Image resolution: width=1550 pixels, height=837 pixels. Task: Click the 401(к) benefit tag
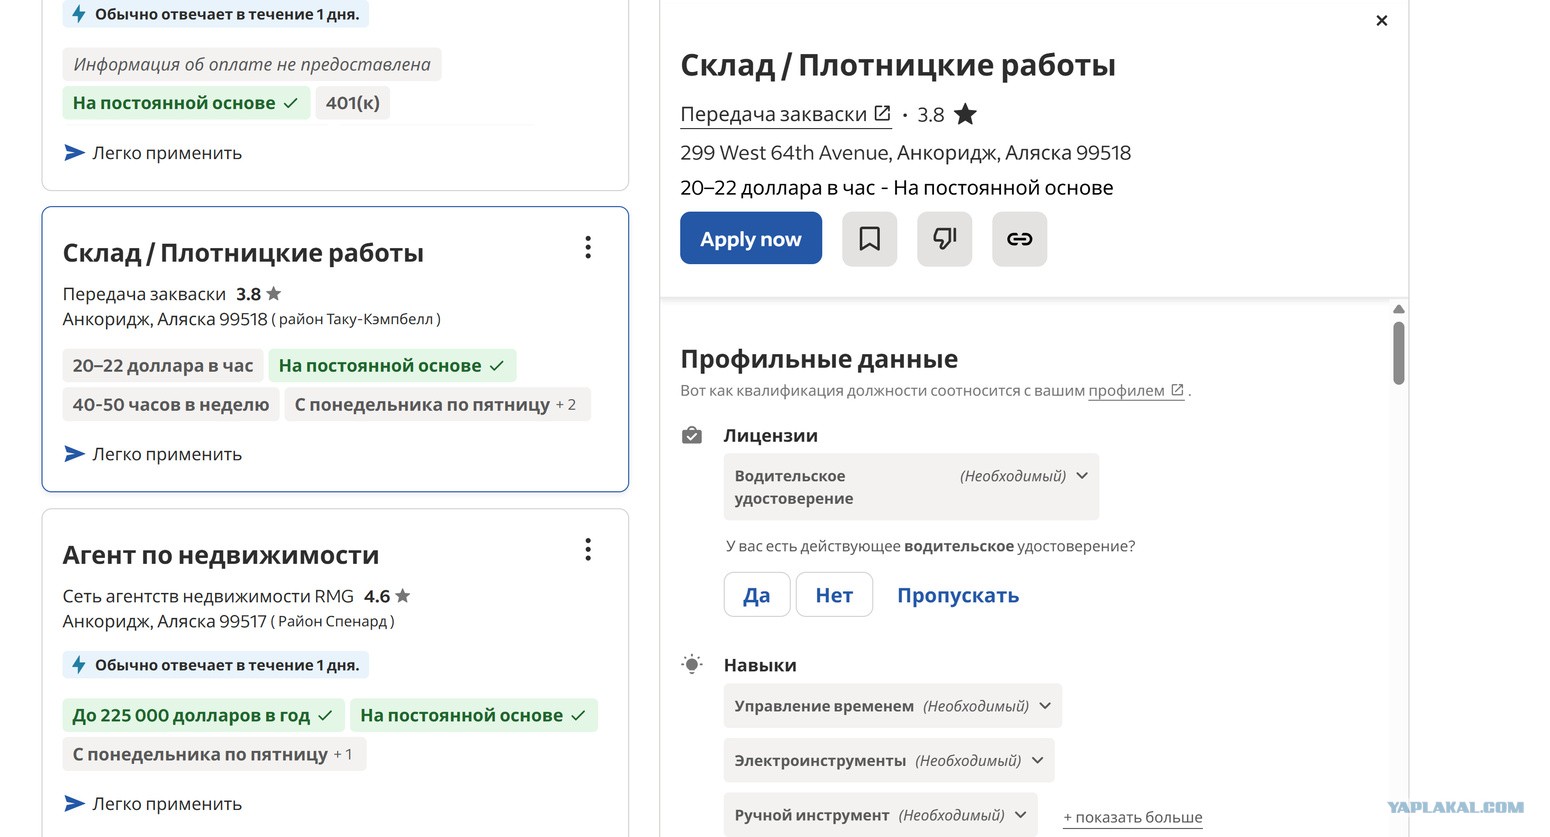(353, 102)
